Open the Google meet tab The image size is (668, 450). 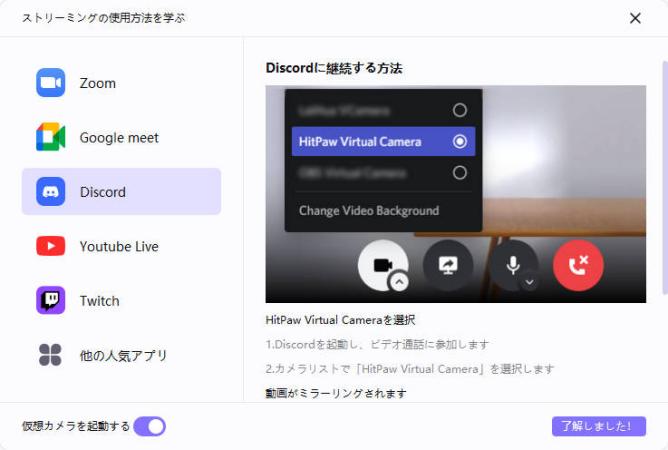(x=121, y=137)
